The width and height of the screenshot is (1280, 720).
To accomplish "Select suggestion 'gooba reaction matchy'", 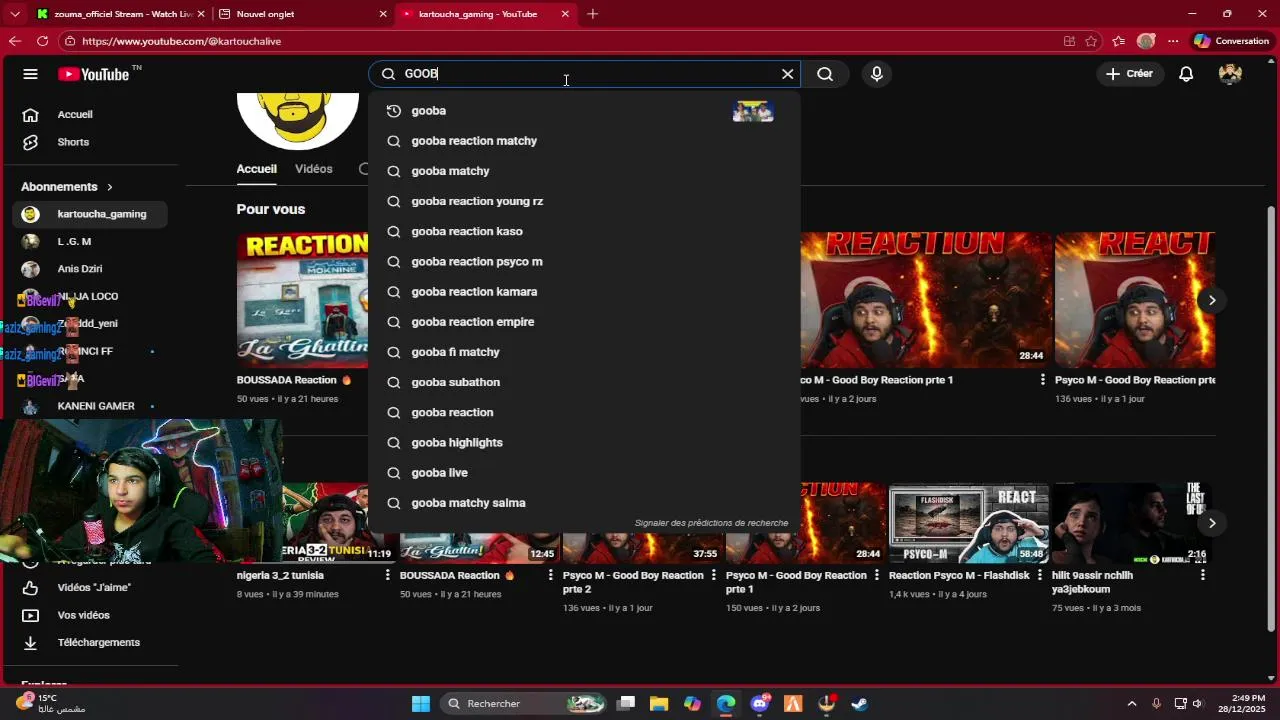I will point(584,141).
